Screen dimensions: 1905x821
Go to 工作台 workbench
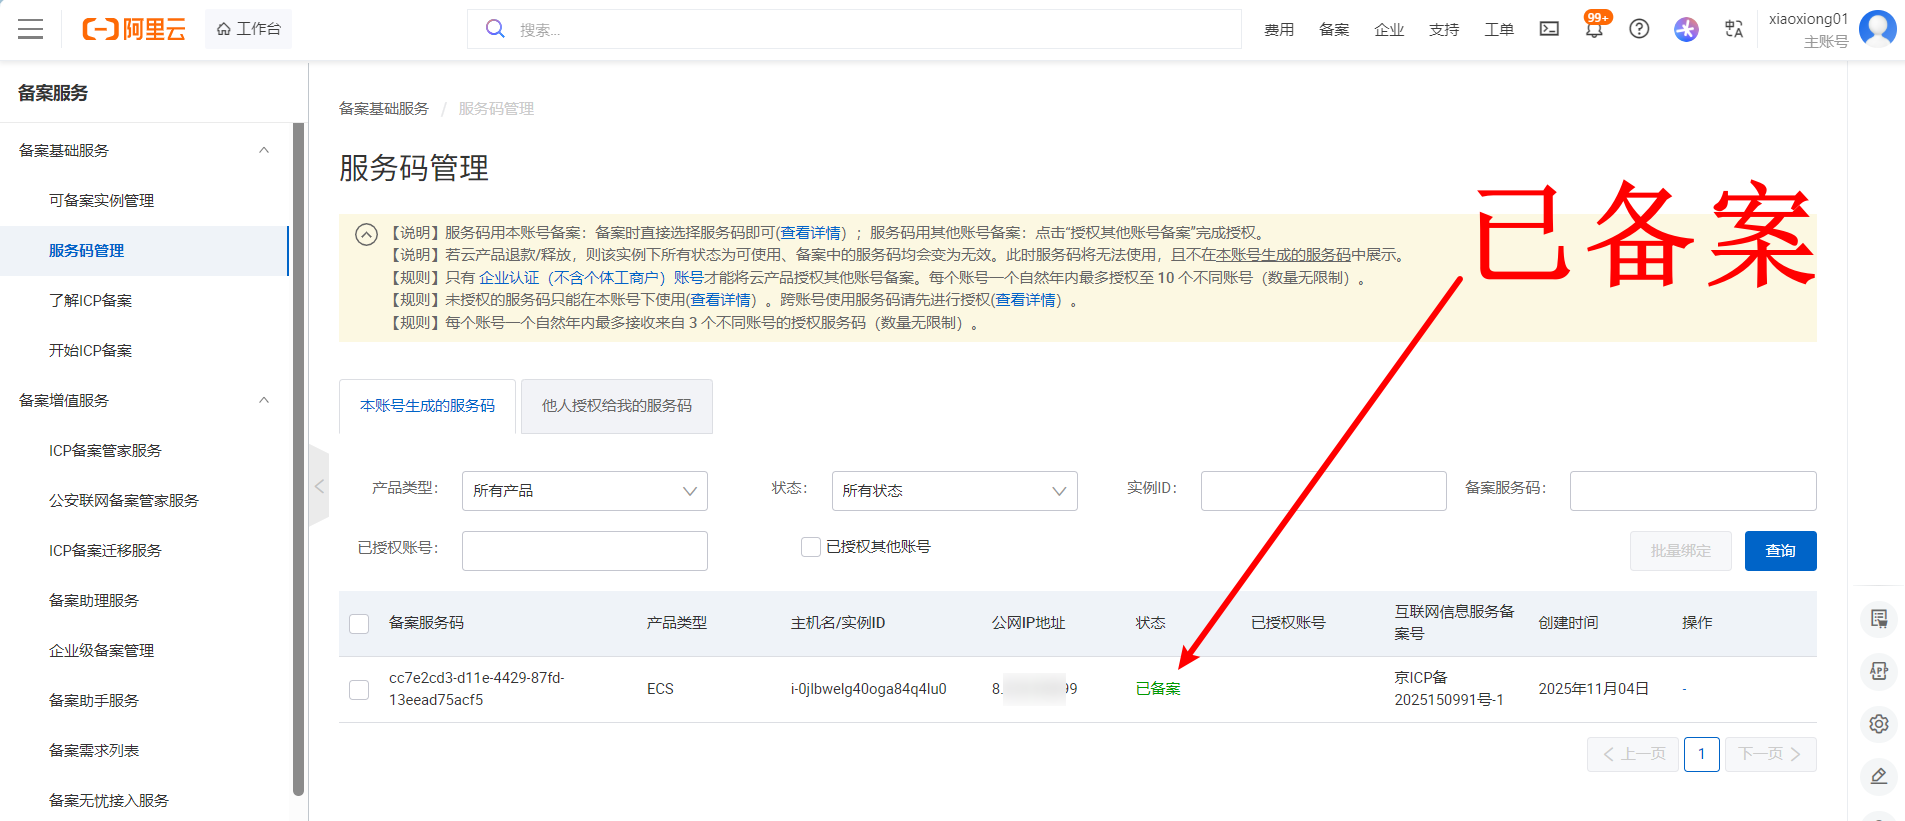click(248, 29)
